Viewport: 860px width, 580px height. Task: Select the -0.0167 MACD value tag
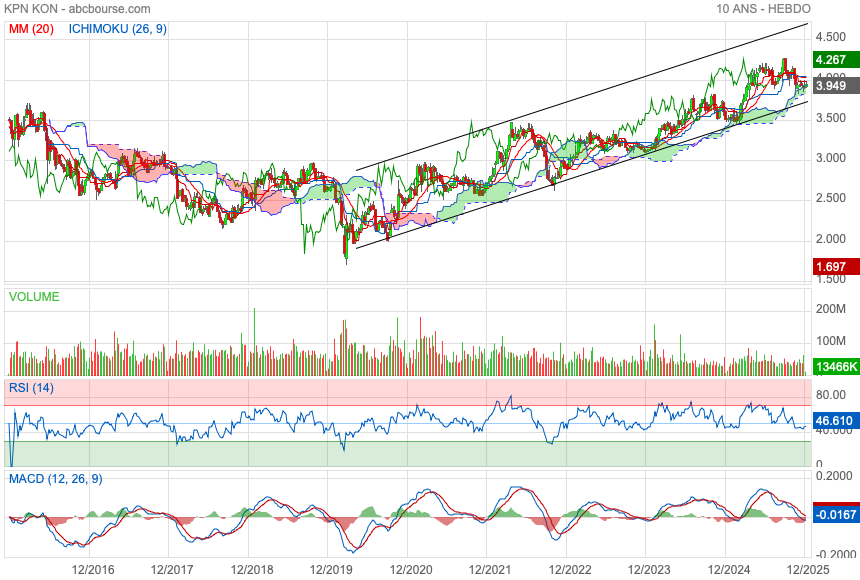point(834,515)
